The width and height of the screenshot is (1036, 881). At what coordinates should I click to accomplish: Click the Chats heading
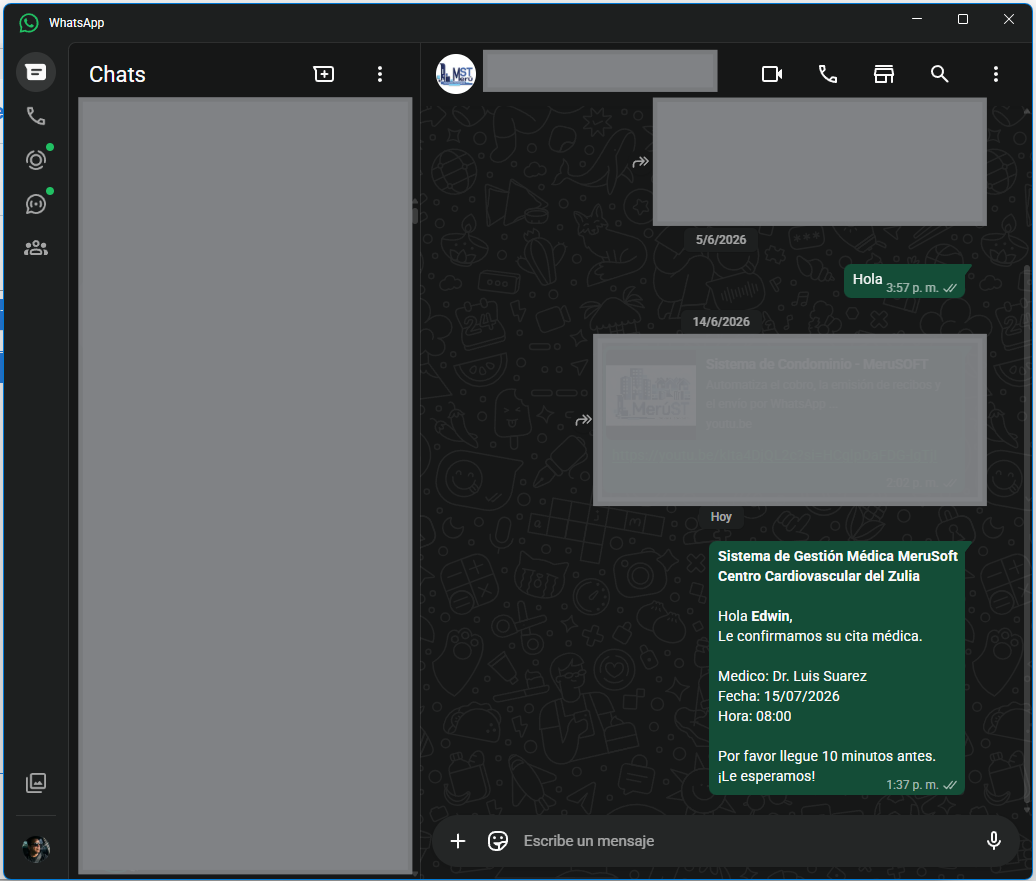click(x=117, y=74)
